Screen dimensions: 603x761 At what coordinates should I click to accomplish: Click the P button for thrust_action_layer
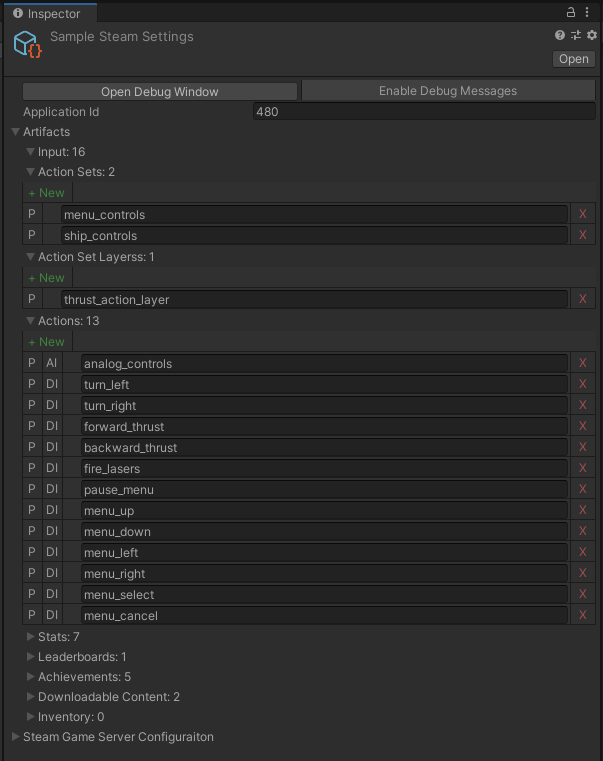pos(32,299)
